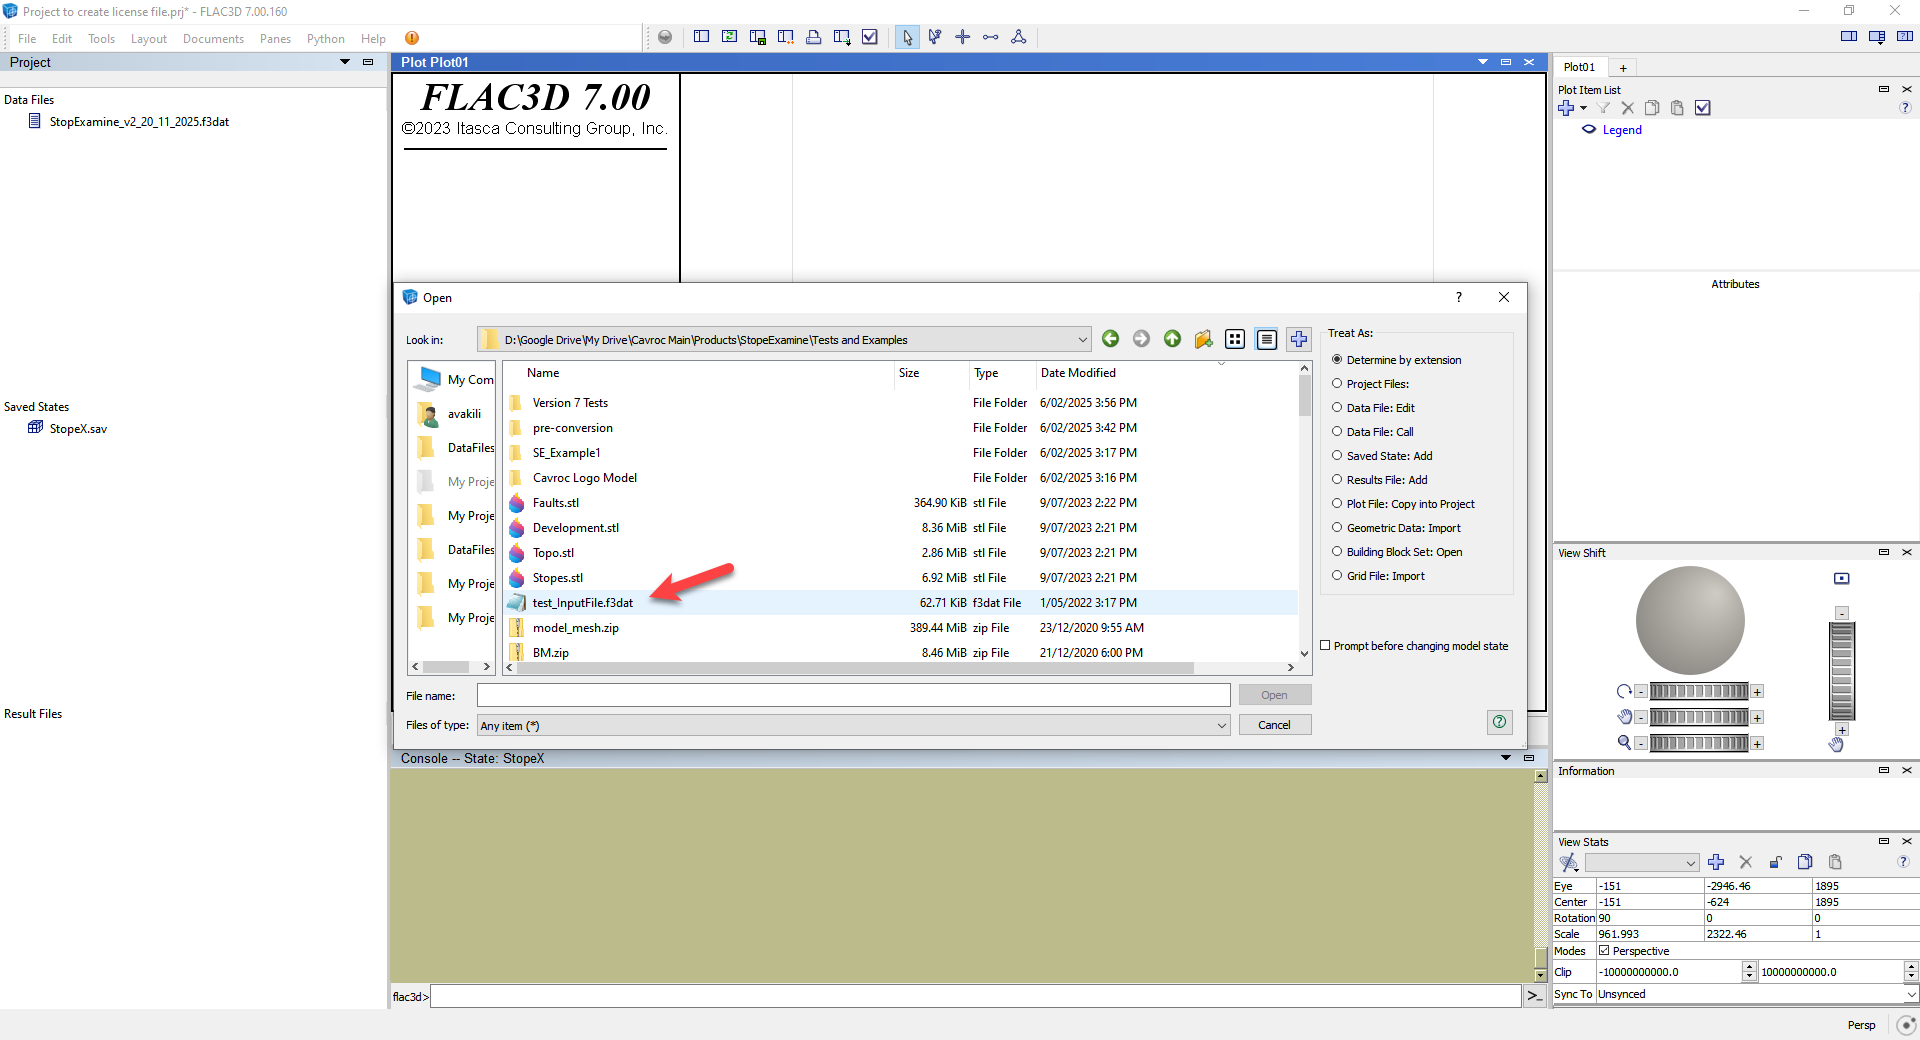
Task: Switch Open dialog to list view
Action: pos(1235,339)
